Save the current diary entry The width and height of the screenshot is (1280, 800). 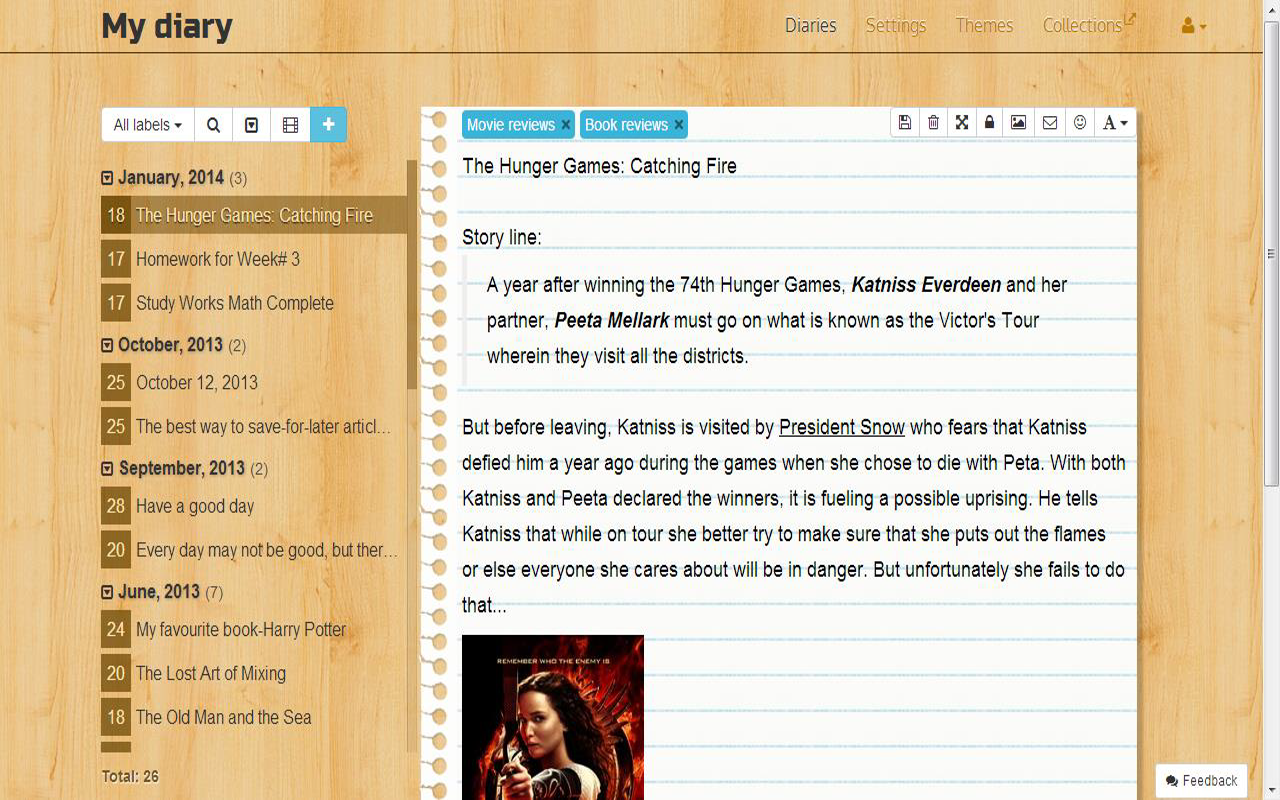(x=905, y=121)
